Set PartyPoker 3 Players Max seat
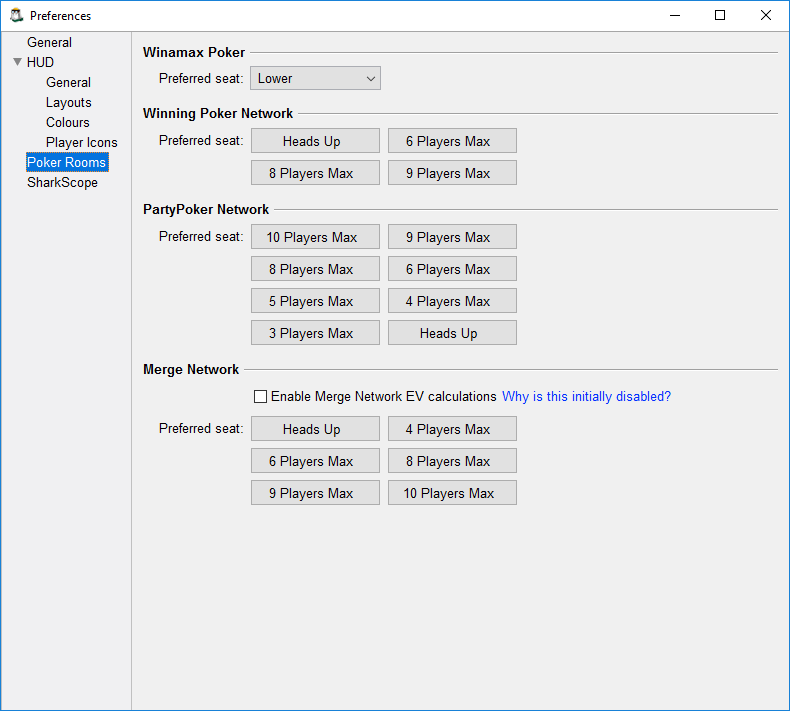 315,333
